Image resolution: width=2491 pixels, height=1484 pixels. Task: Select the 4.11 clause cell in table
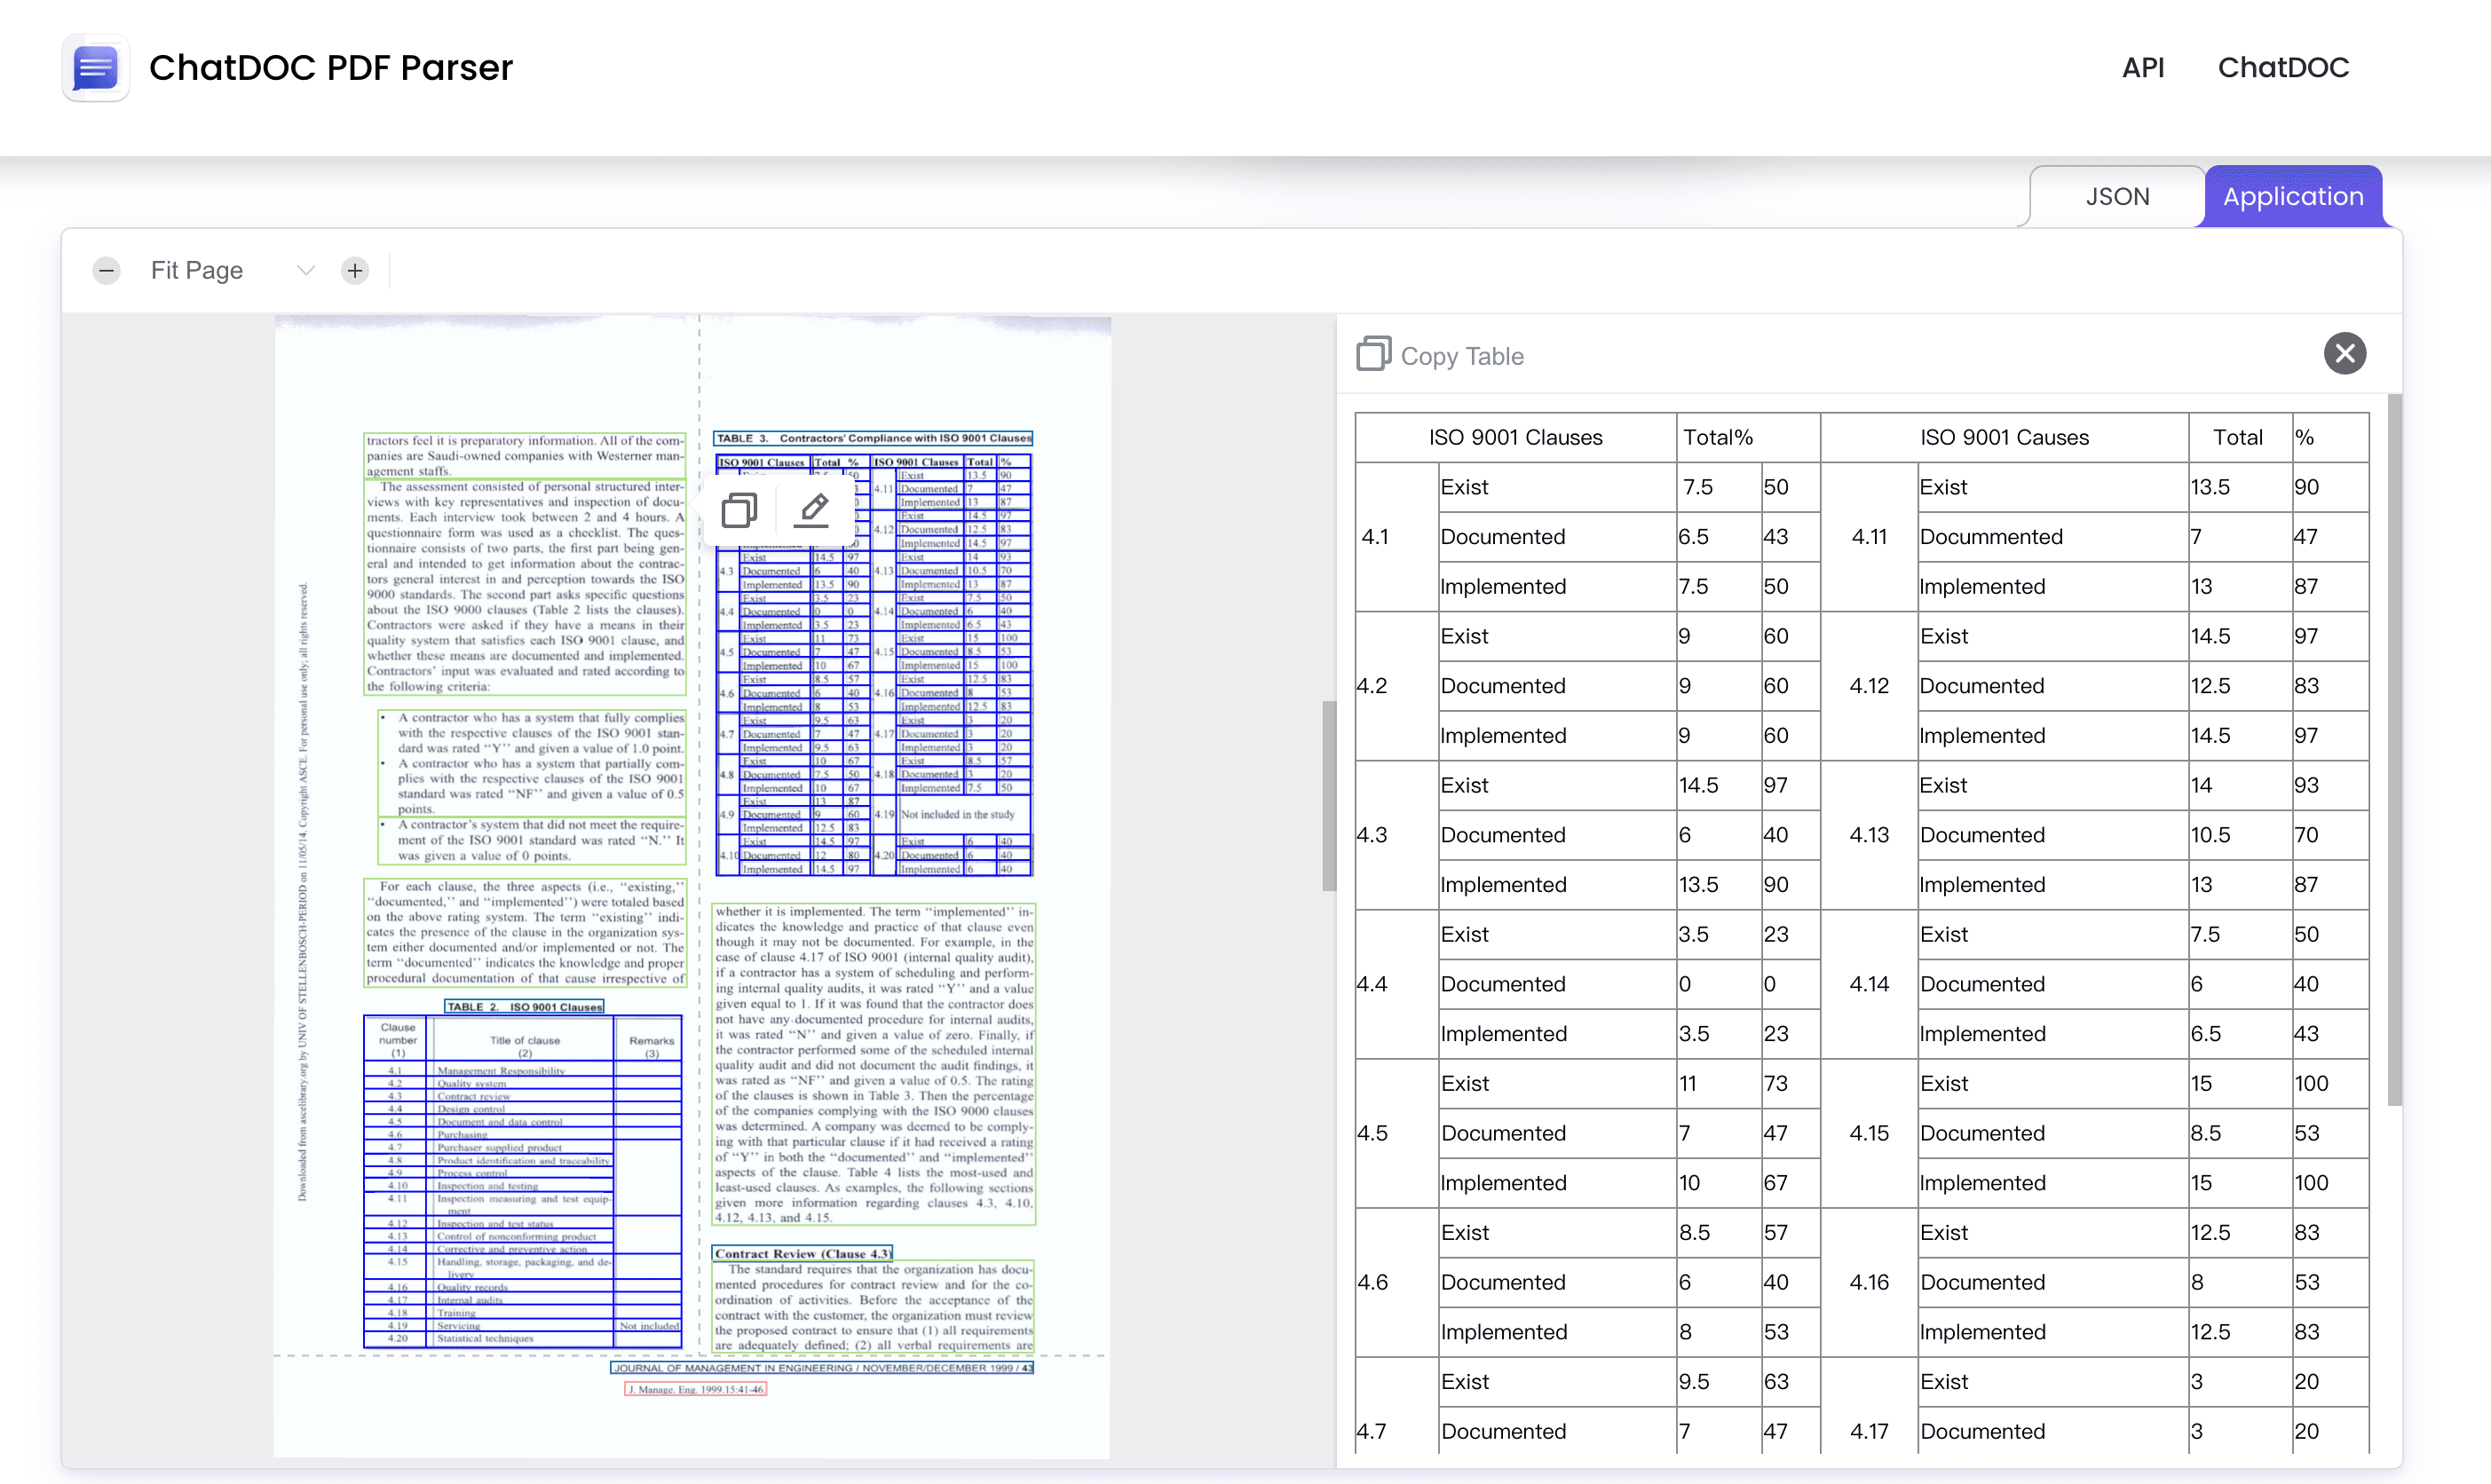point(1868,537)
